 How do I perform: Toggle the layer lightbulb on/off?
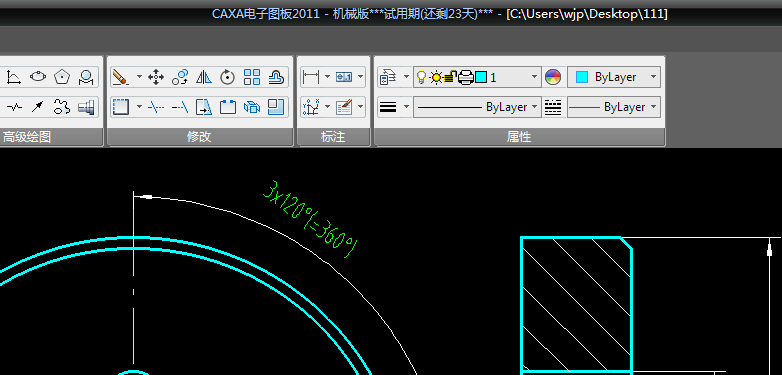[421, 77]
